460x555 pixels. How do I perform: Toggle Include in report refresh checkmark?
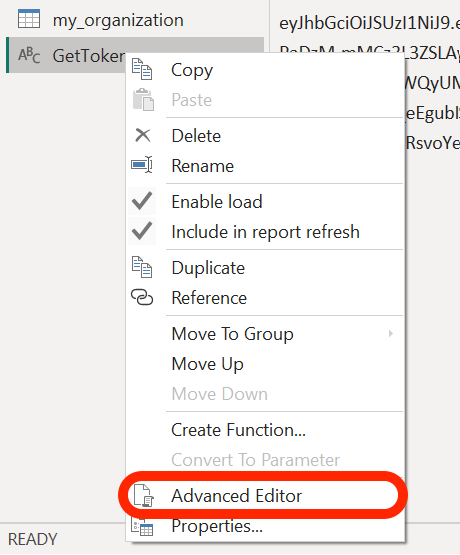click(142, 231)
